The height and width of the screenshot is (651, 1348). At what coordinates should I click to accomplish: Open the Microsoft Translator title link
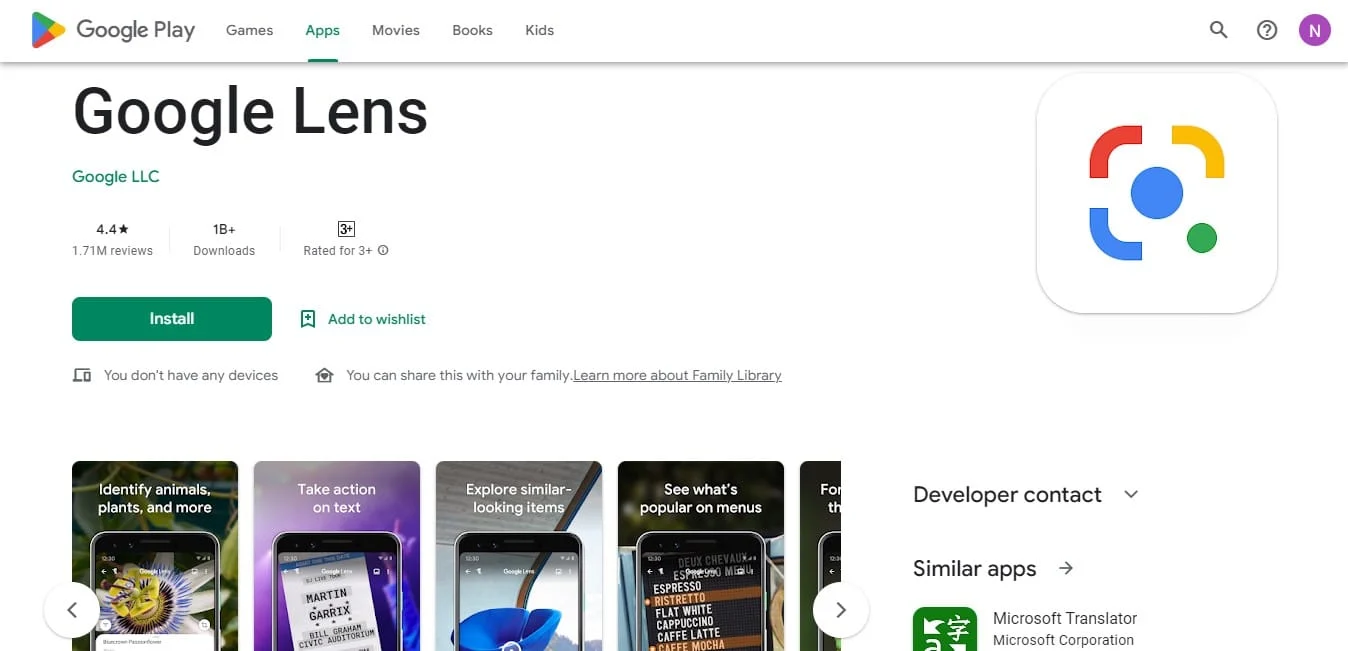(x=1065, y=618)
